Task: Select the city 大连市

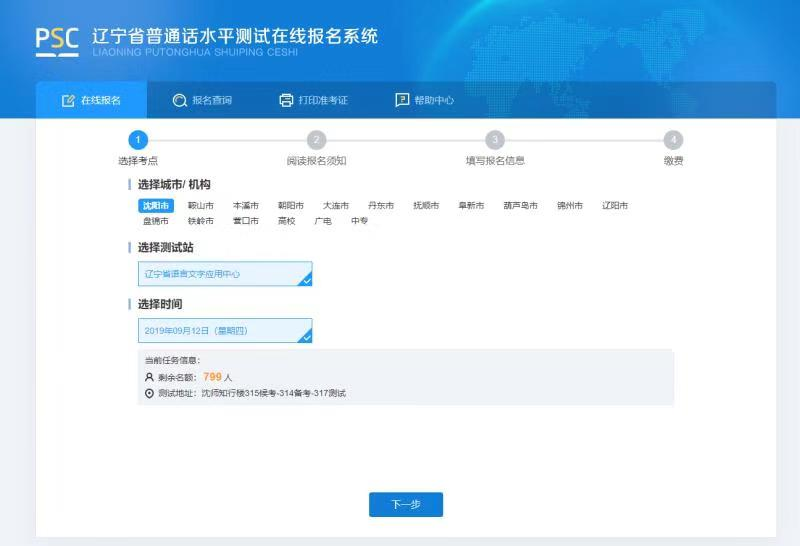Action: 335,205
